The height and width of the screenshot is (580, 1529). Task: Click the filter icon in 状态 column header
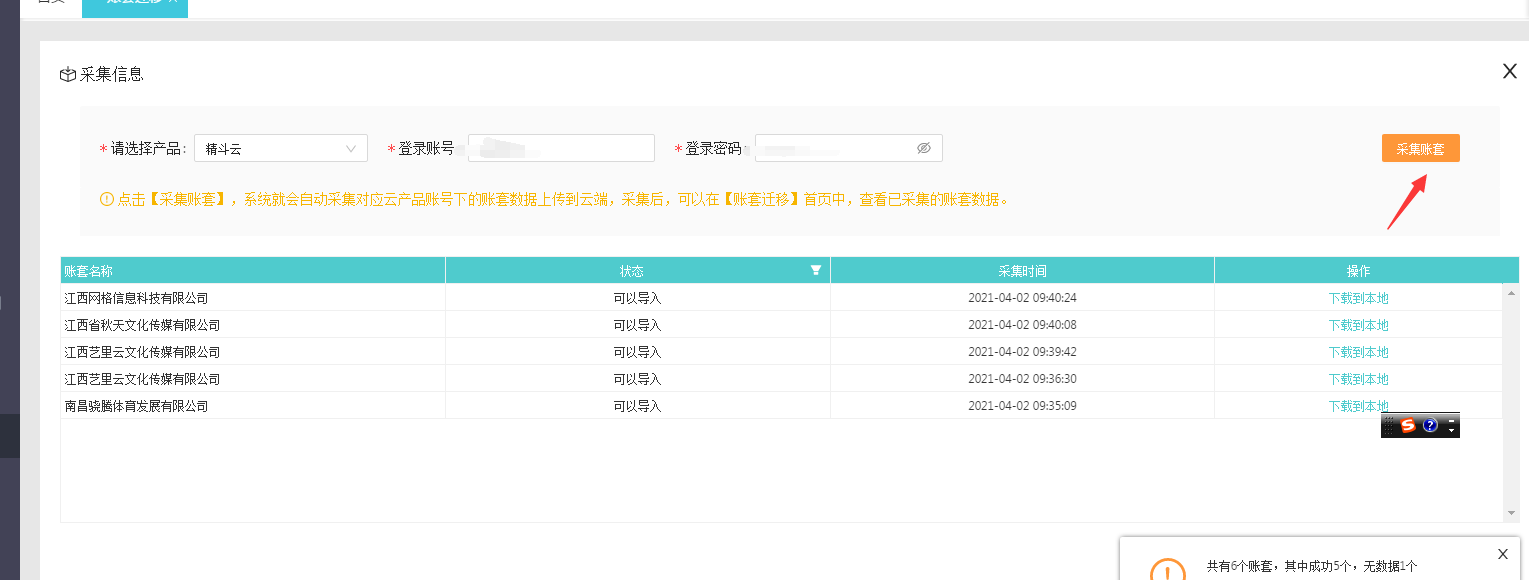[x=816, y=270]
